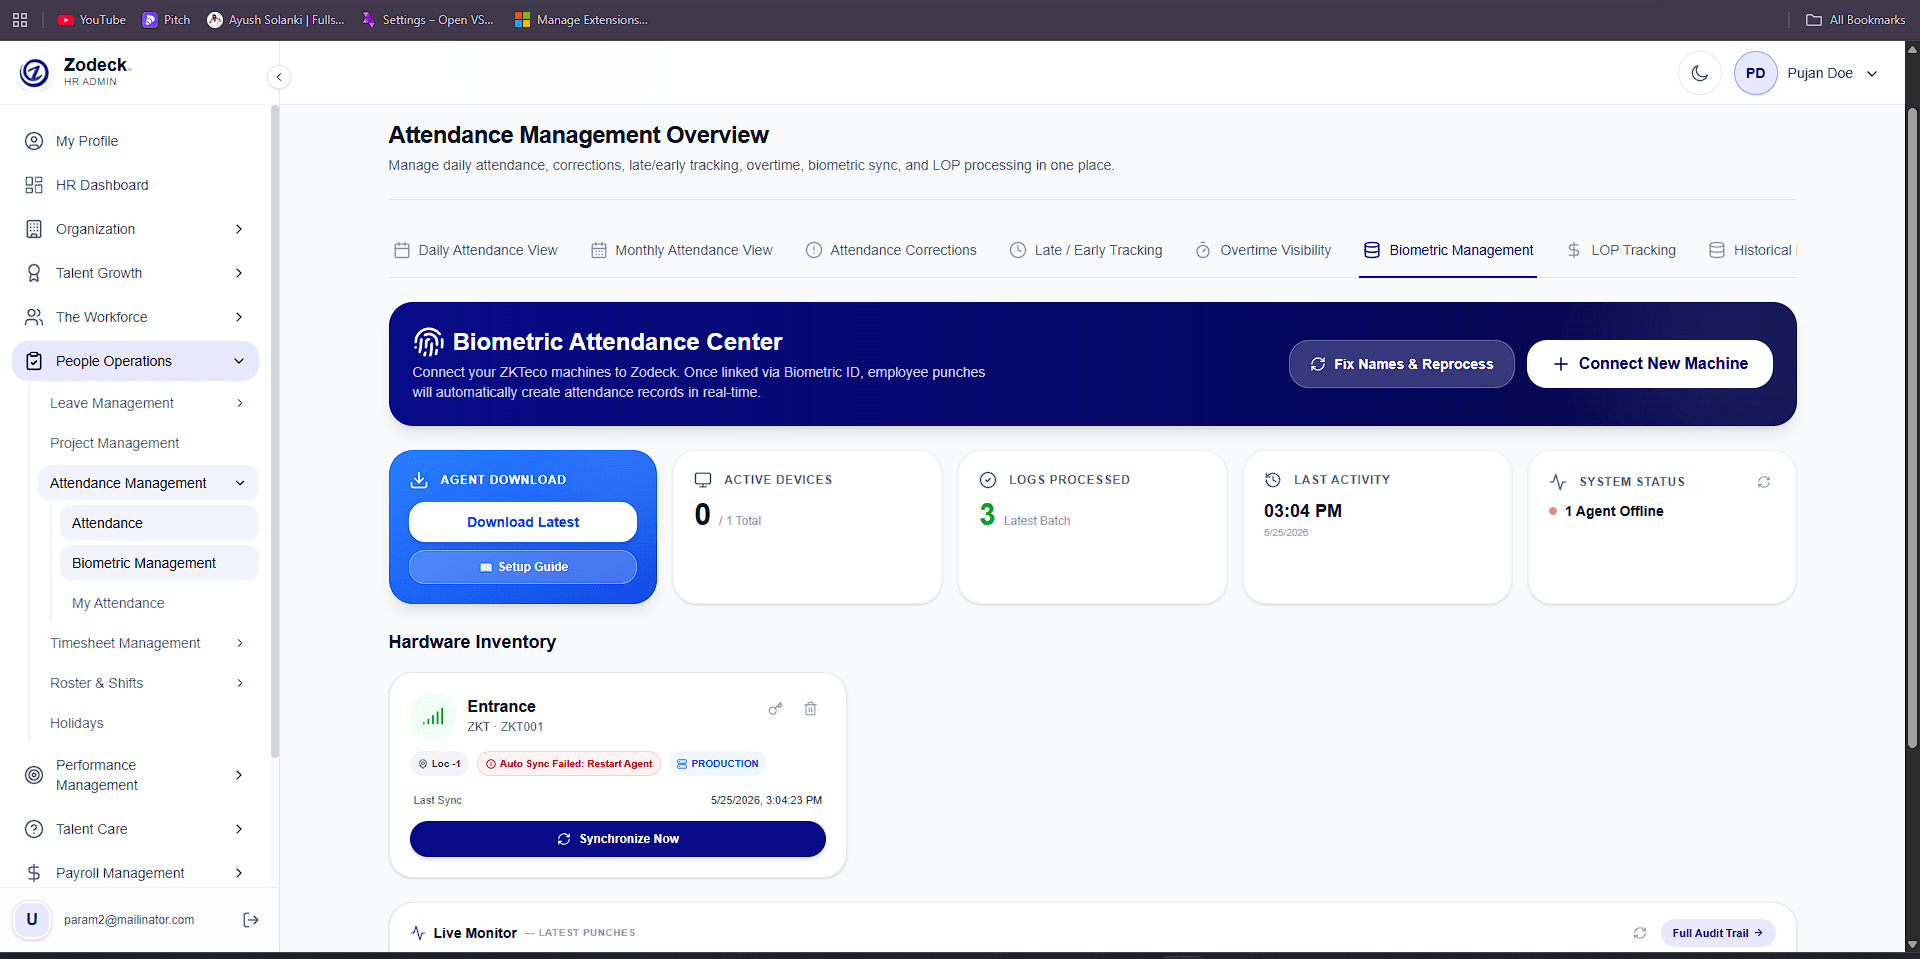
Task: Open YouTube bookmark
Action: 92,20
